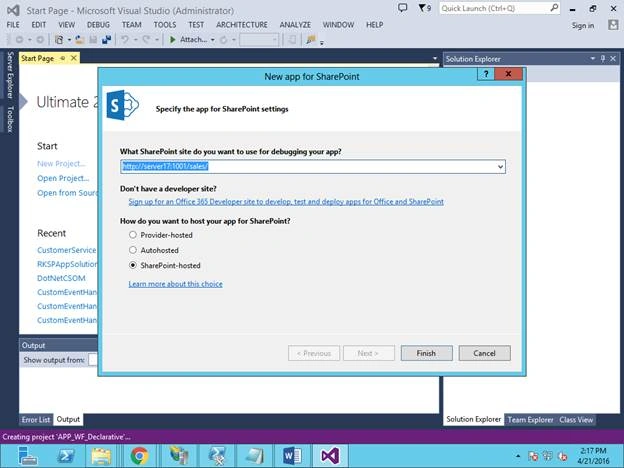The height and width of the screenshot is (468, 624).
Task: Click the Refresh icon beside Attach
Action: (x=224, y=40)
